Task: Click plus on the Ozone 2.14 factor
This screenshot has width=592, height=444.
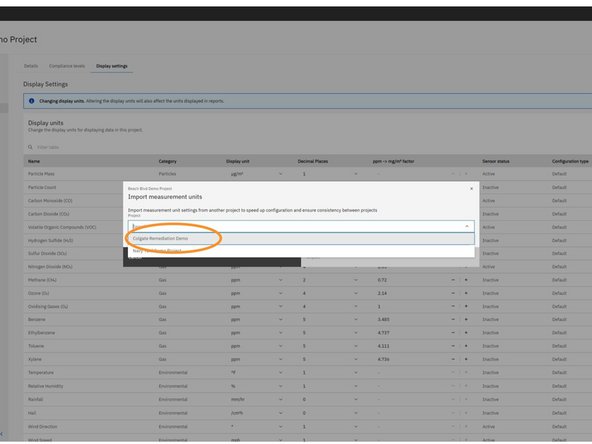Action: tap(466, 293)
